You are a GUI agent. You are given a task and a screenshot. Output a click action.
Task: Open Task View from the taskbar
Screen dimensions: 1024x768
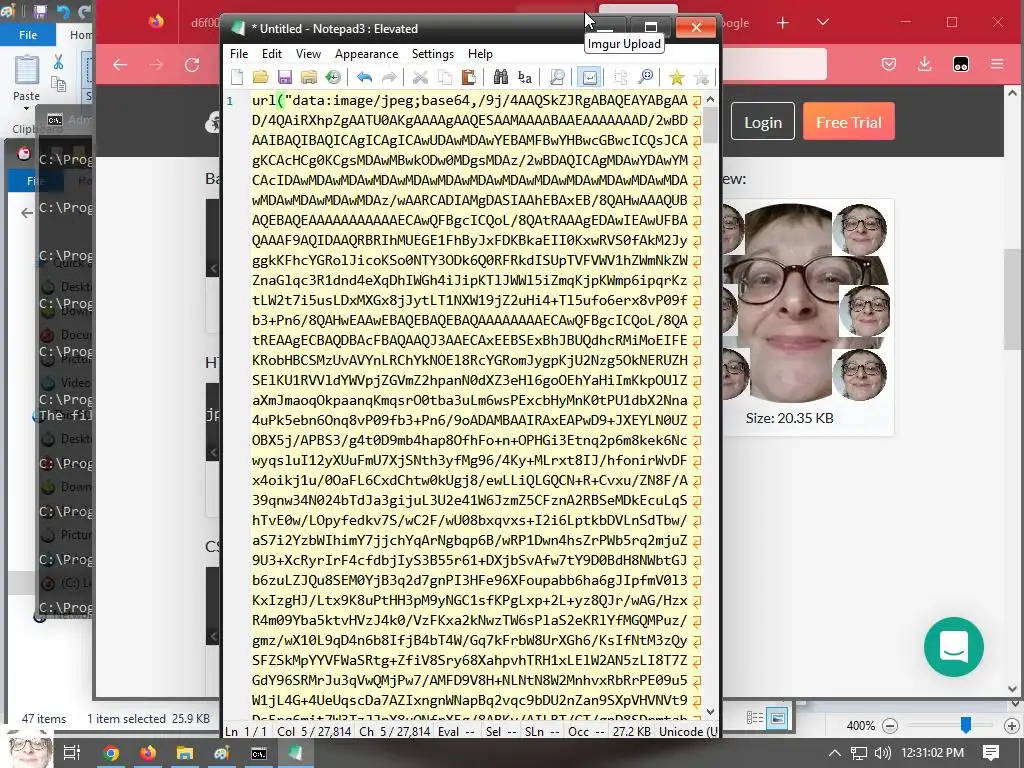pyautogui.click(x=72, y=753)
